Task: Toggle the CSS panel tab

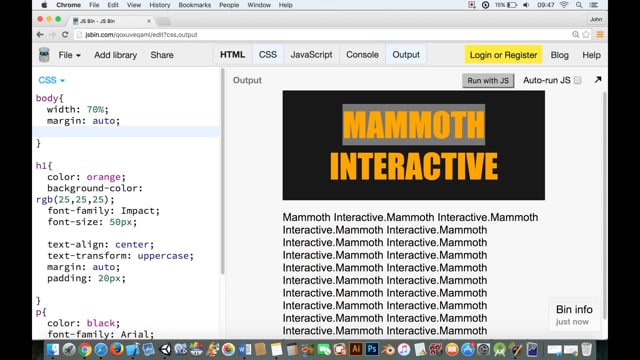Action: point(268,55)
